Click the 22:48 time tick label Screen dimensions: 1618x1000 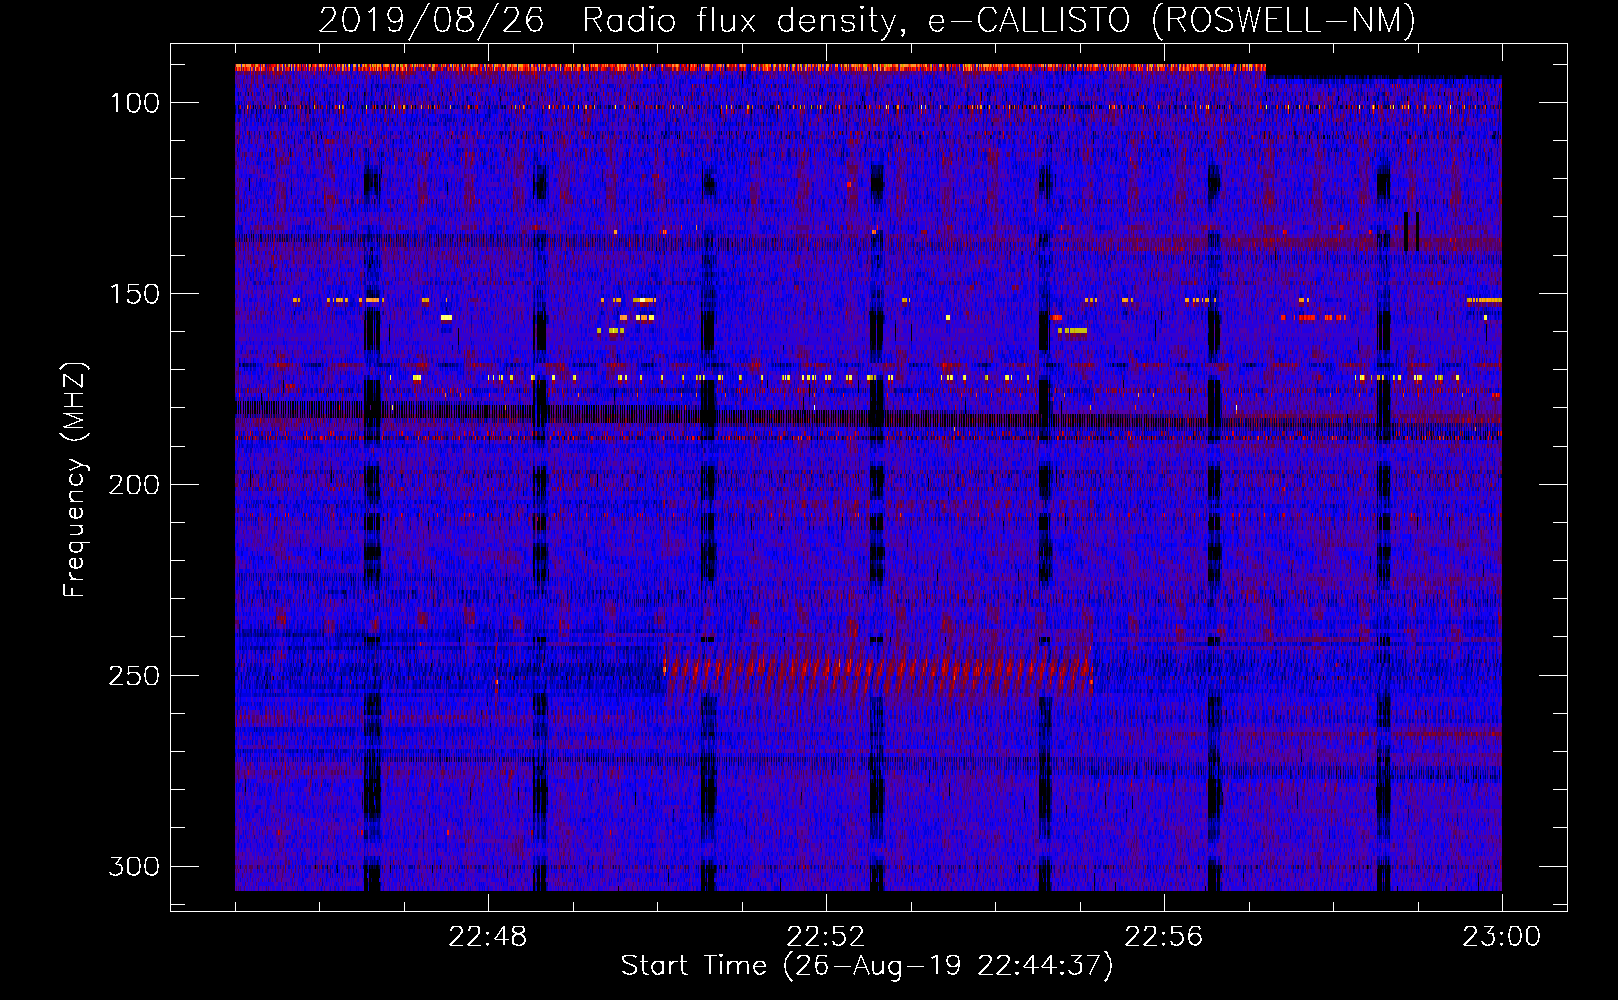pyautogui.click(x=488, y=937)
